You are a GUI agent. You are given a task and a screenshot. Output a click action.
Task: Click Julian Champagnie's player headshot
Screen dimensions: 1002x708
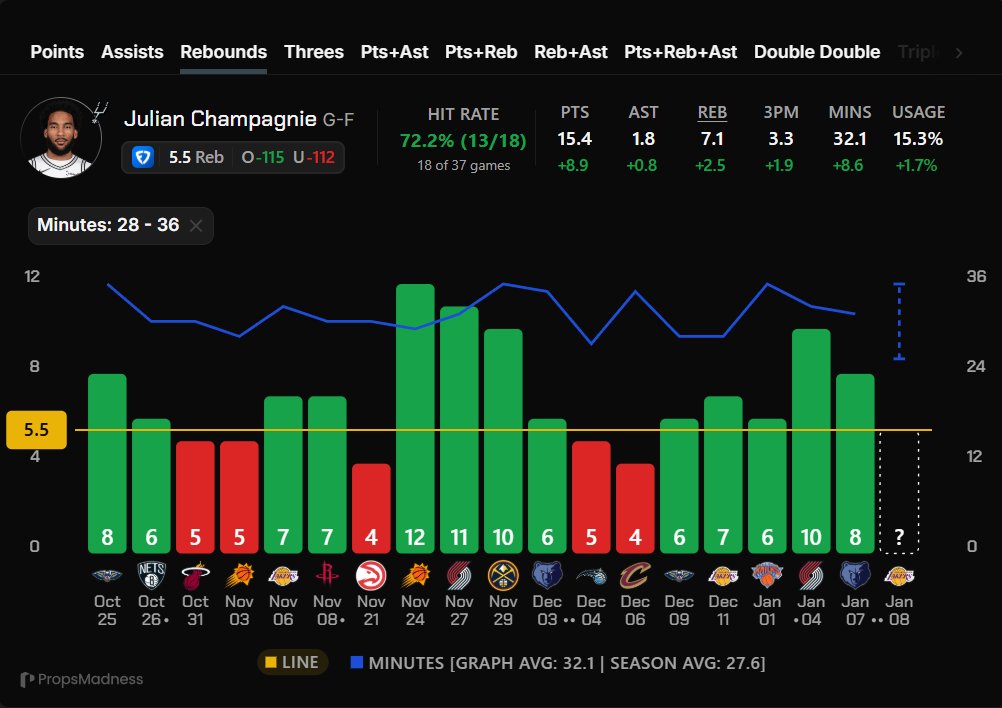61,138
